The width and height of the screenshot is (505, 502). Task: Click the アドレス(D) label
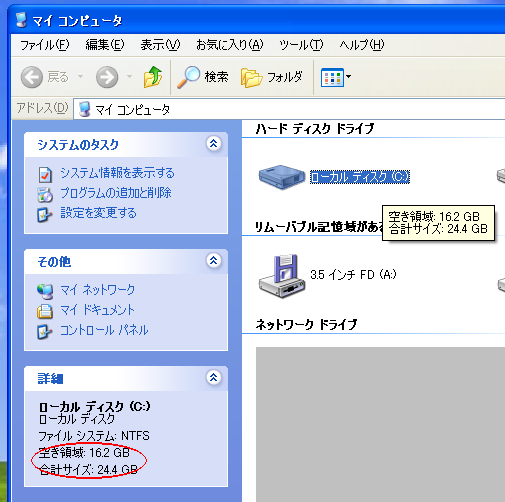[x=42, y=108]
